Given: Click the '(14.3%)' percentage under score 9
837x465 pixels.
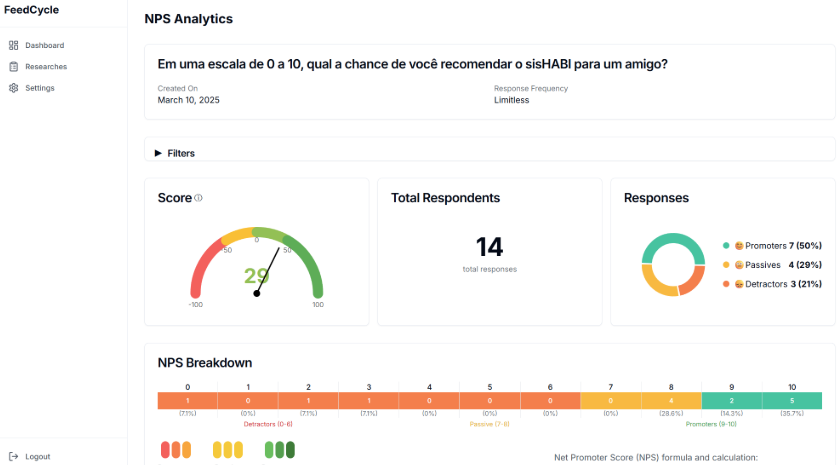Looking at the screenshot, I should tap(731, 413).
